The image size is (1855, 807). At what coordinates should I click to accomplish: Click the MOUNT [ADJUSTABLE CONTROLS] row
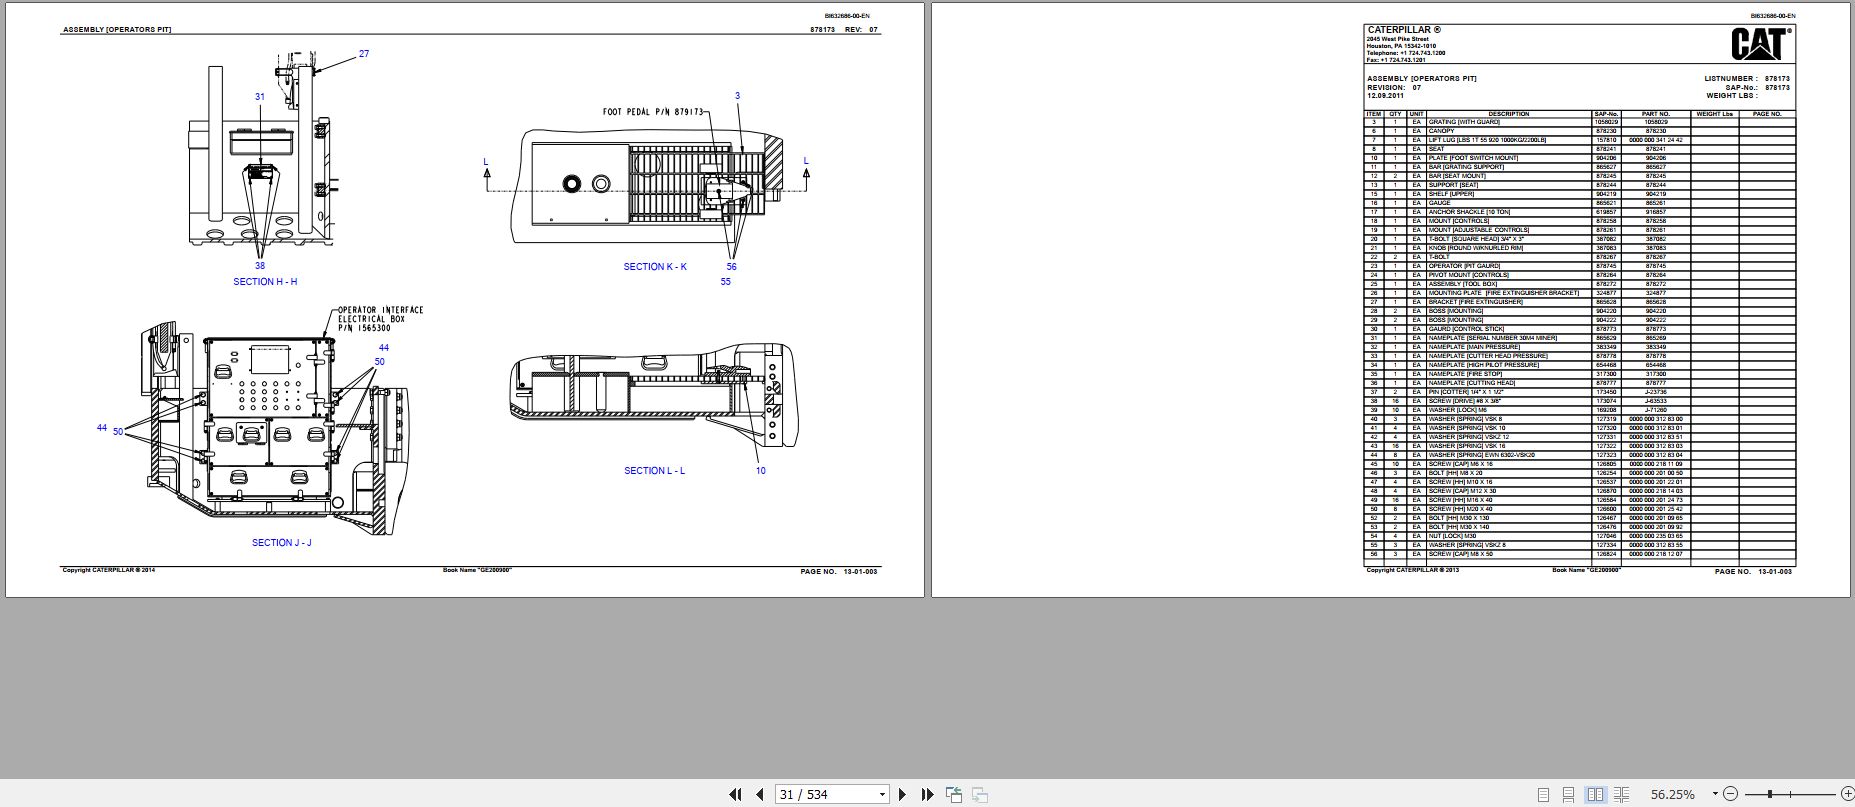[x=1580, y=230]
